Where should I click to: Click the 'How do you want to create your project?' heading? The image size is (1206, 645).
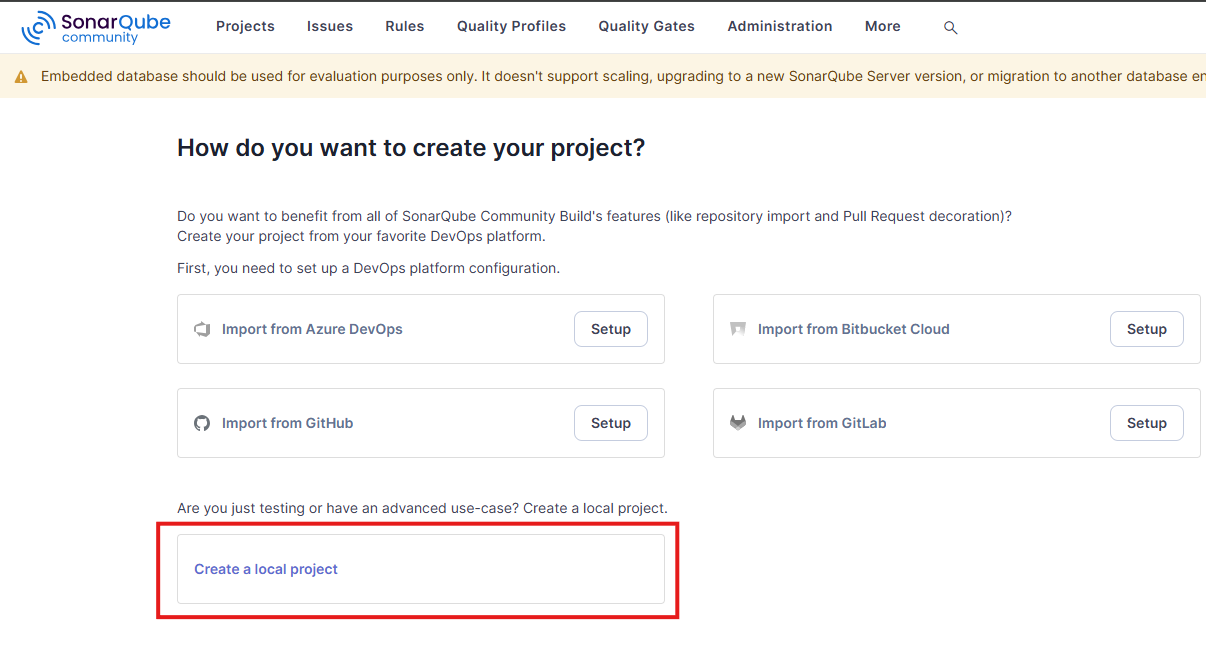411,148
